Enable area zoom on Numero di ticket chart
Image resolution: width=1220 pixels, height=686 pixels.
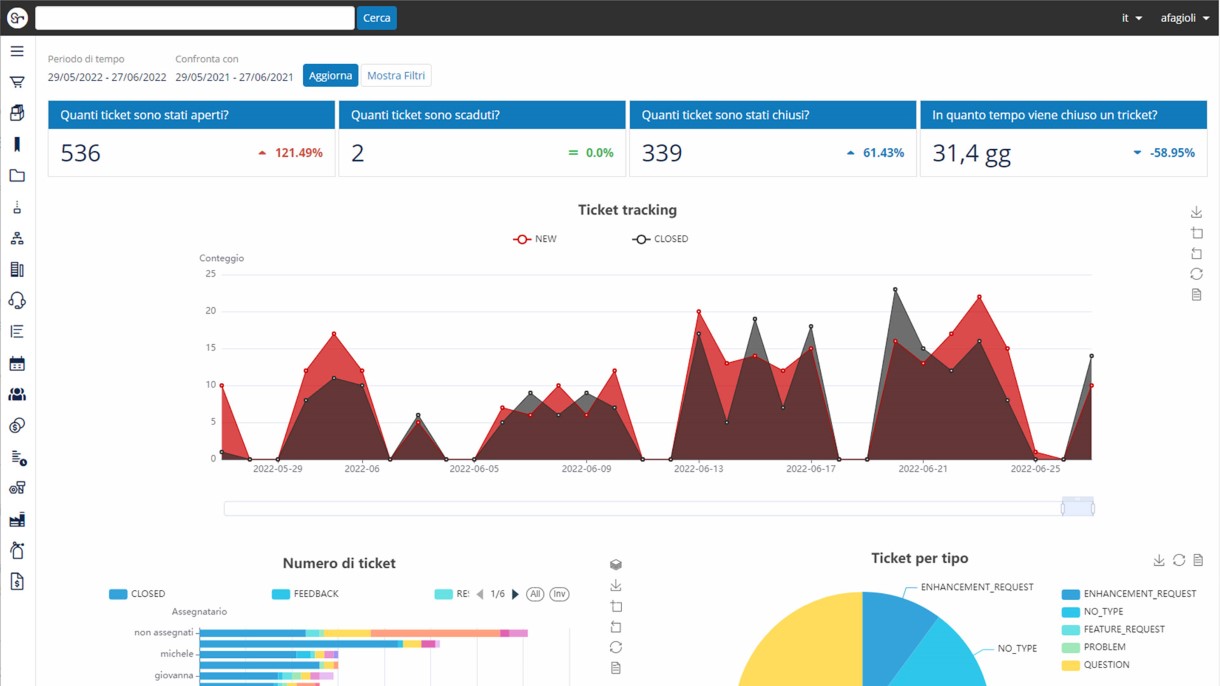point(616,607)
